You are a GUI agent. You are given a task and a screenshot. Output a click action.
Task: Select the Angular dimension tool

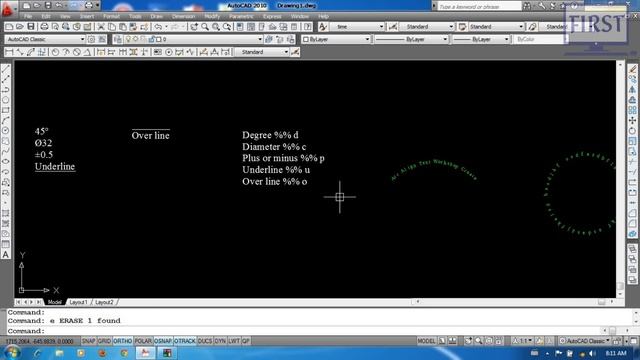[x=87, y=52]
